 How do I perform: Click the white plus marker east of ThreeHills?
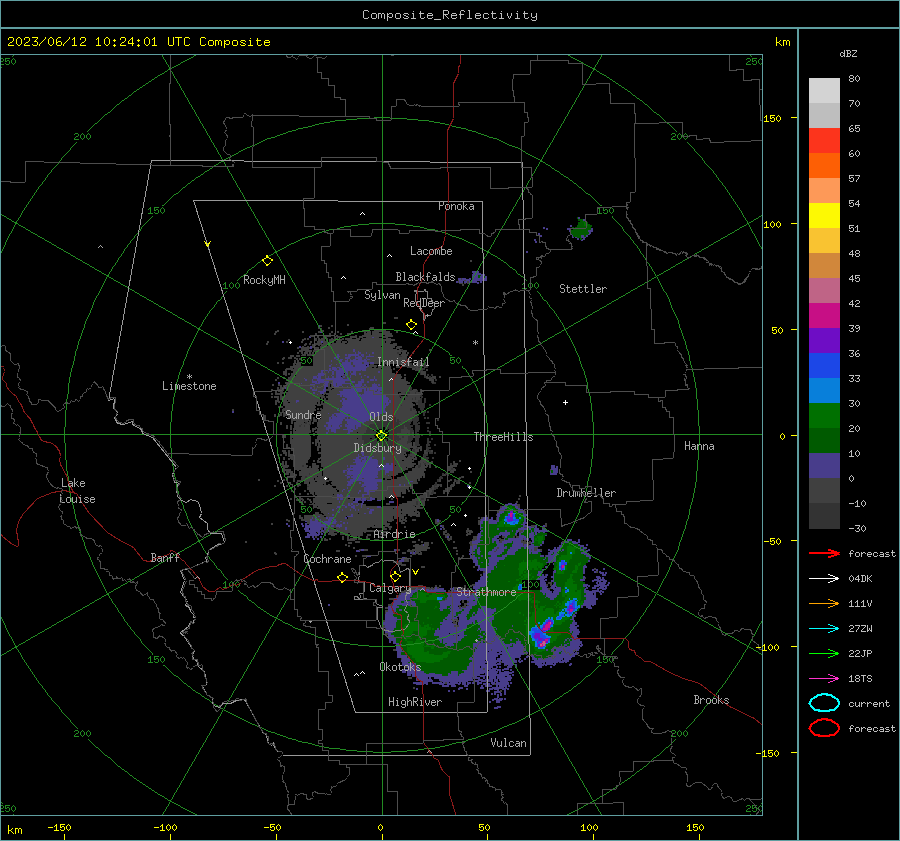point(565,402)
